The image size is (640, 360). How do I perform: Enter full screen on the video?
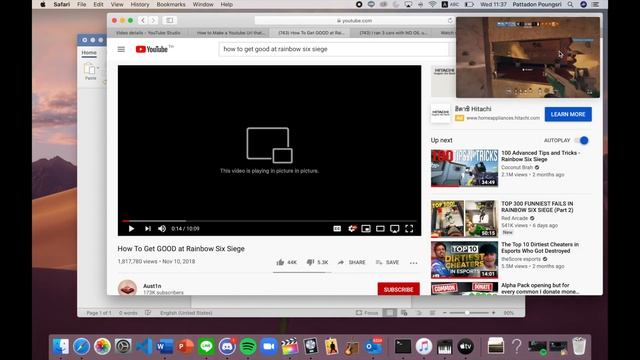coord(409,229)
